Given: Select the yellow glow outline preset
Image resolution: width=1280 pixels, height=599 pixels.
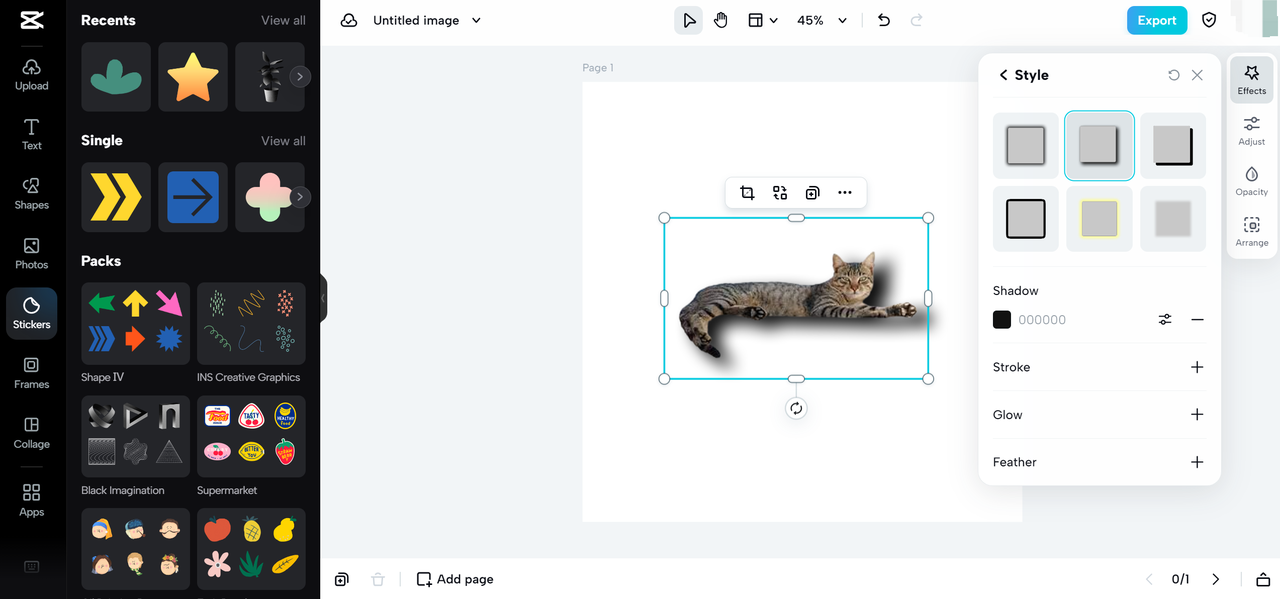Looking at the screenshot, I should tap(1099, 218).
